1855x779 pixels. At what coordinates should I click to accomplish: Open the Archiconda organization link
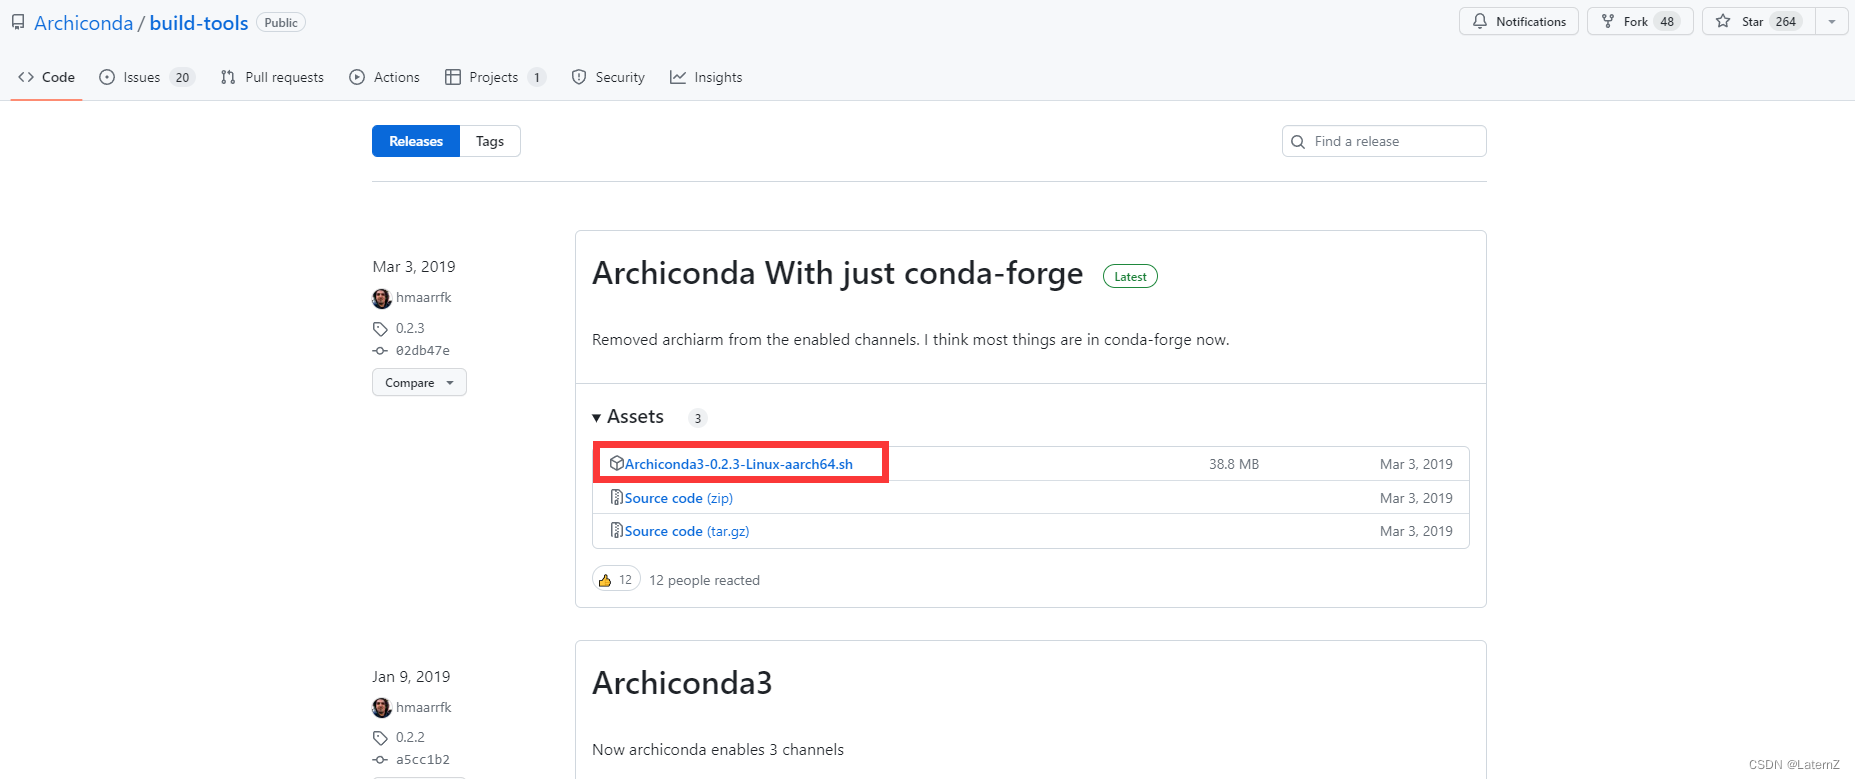click(x=83, y=23)
